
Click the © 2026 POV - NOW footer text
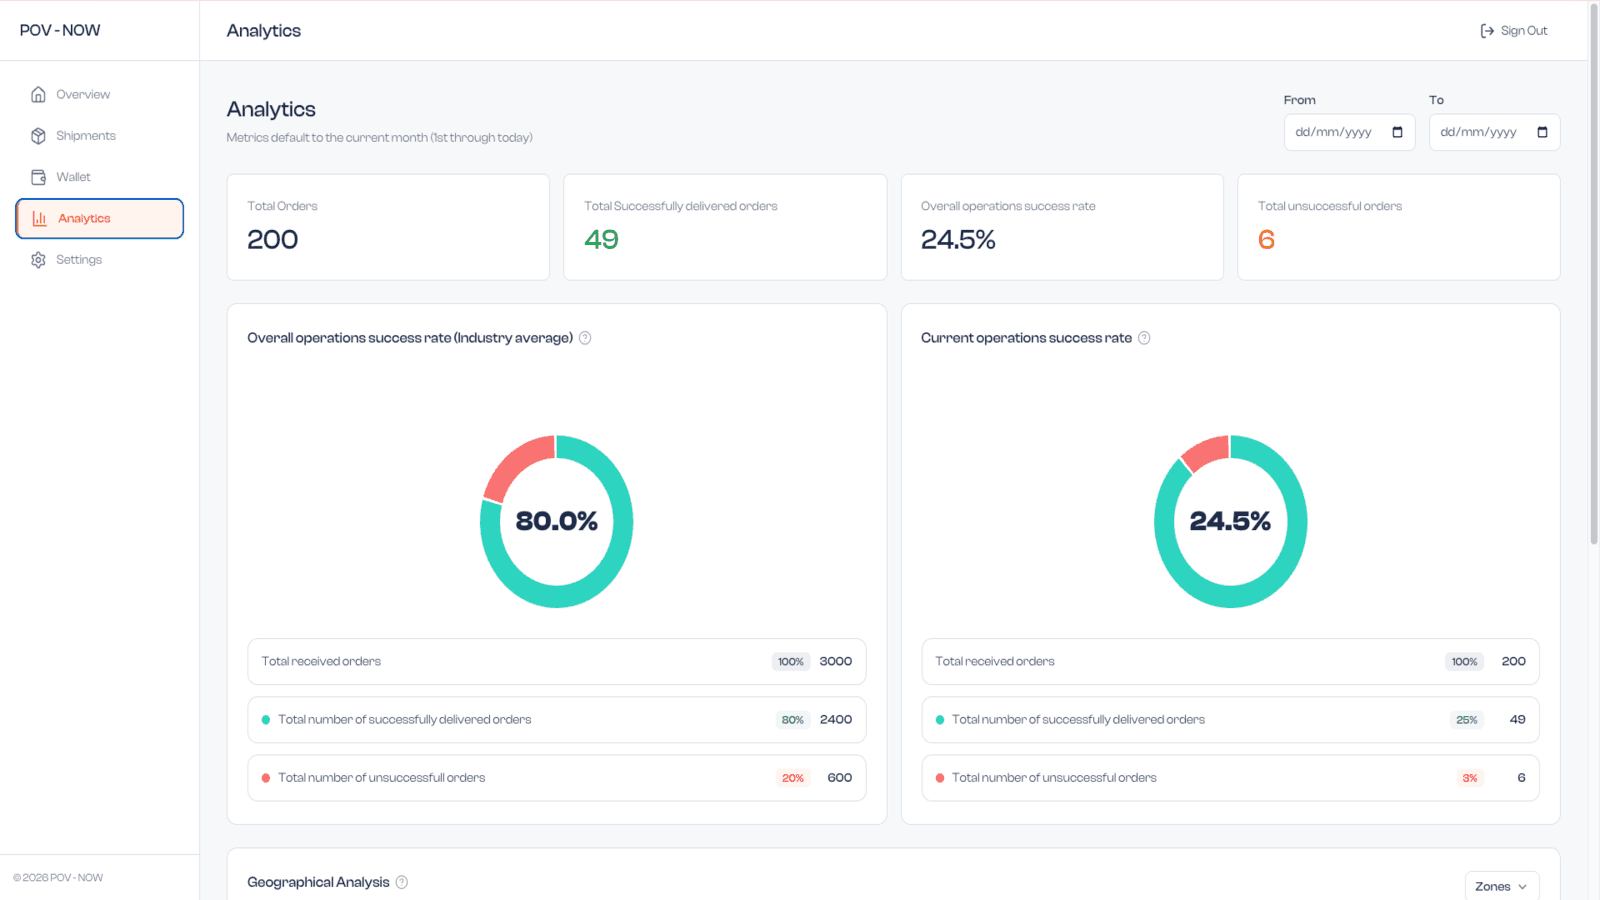coord(58,878)
